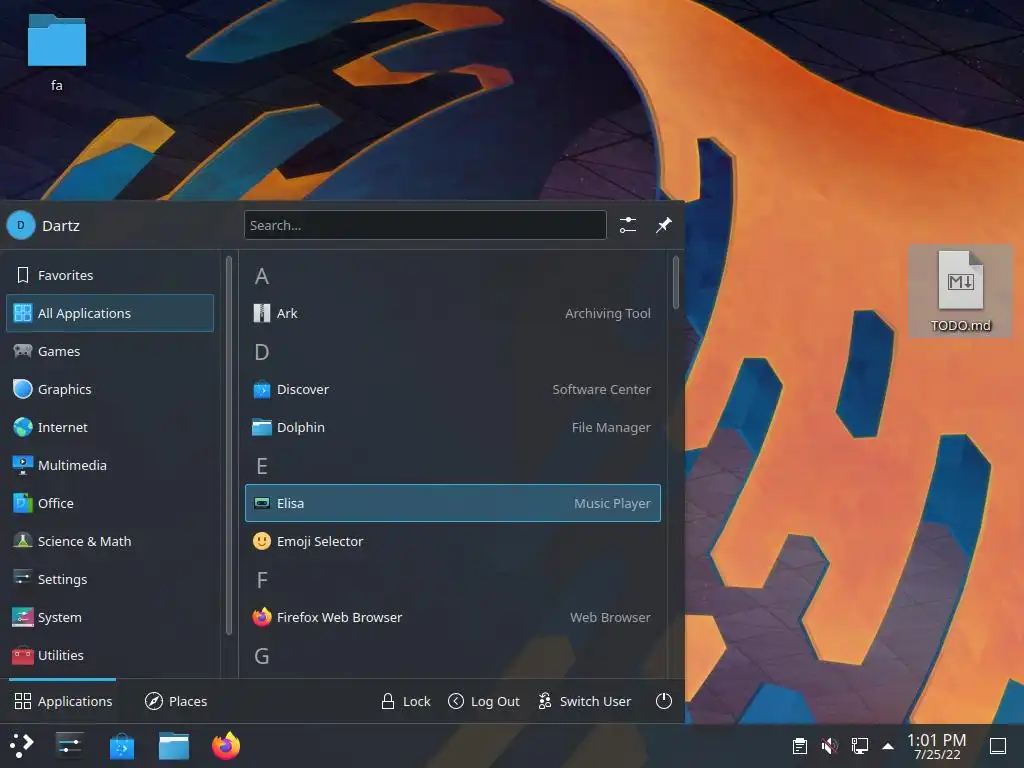
Task: Open launcher configure settings icon
Action: click(628, 225)
